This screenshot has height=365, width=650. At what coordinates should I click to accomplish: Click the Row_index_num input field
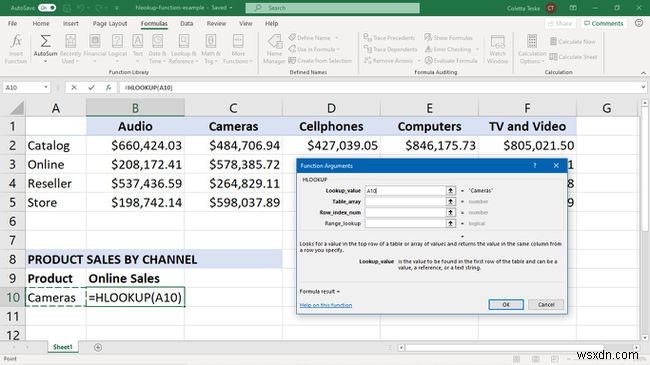click(x=405, y=212)
